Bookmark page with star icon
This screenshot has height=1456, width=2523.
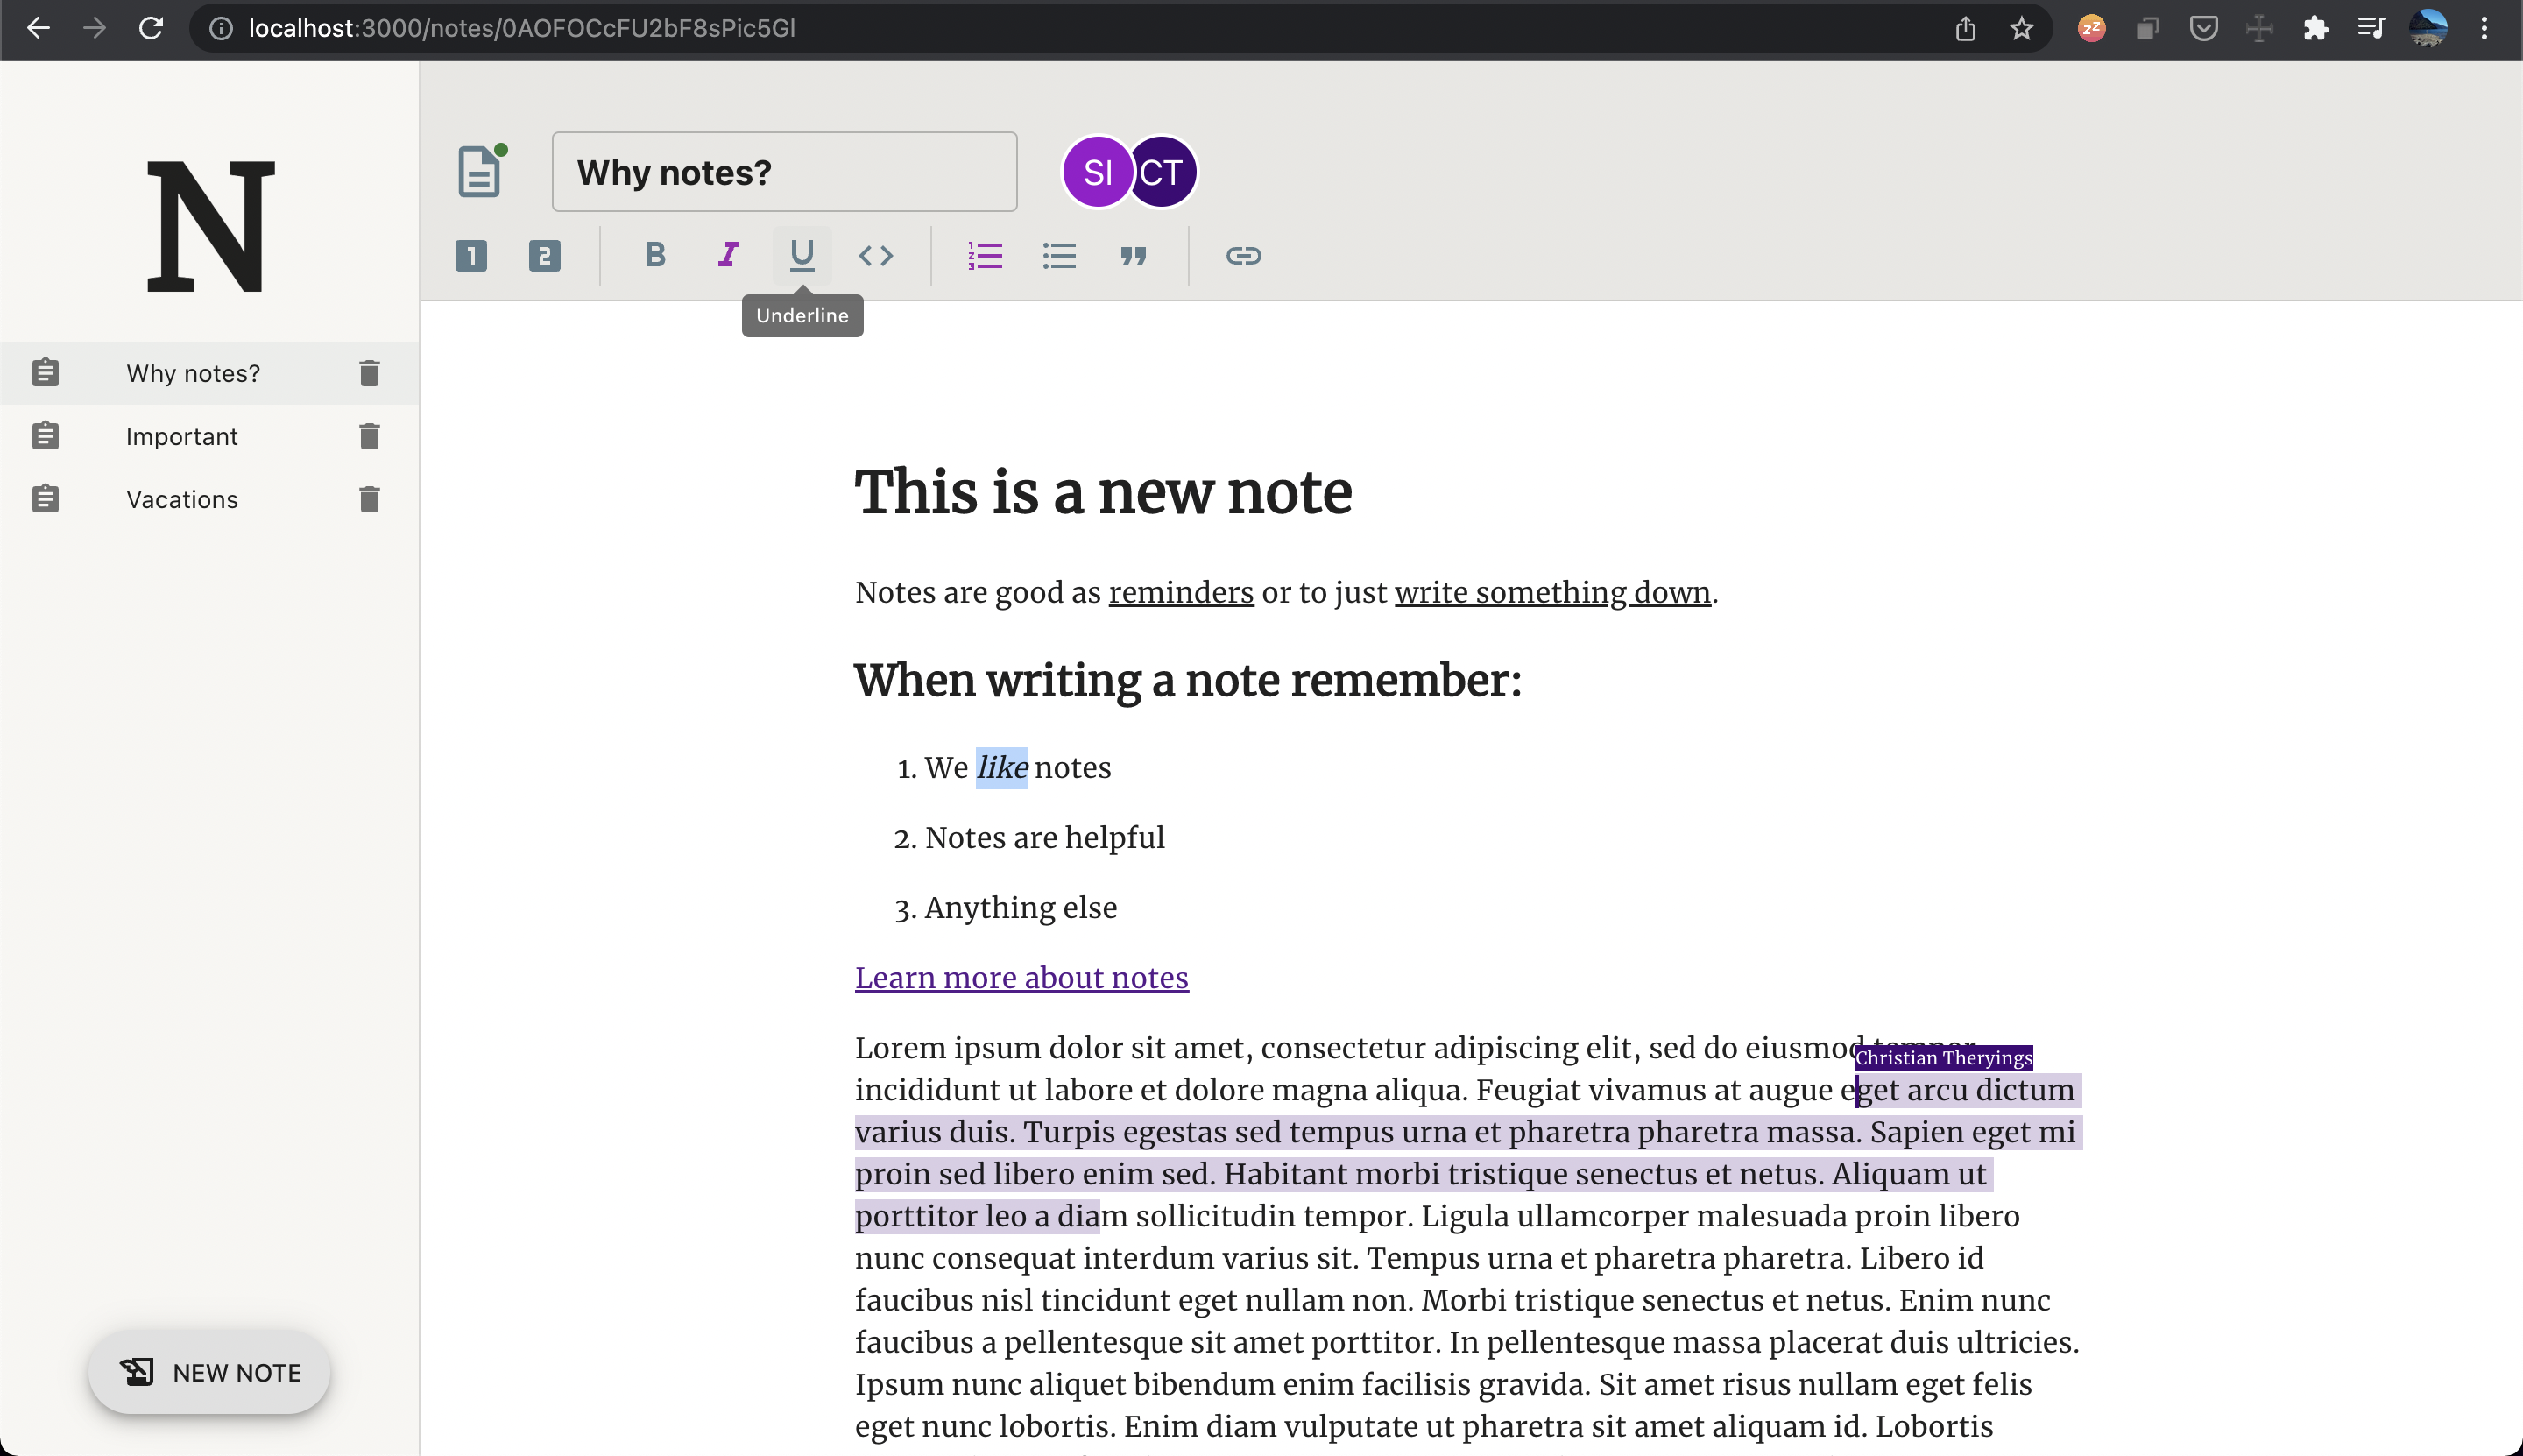click(2021, 28)
